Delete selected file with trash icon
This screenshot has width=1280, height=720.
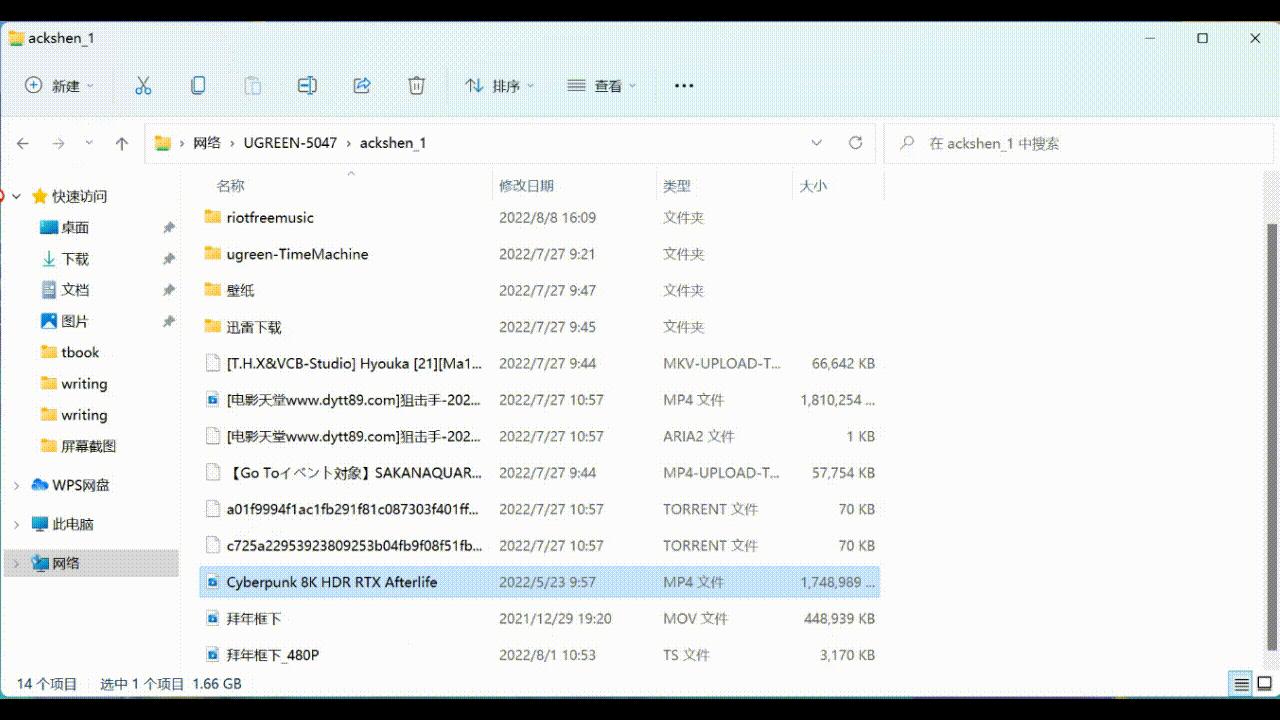tap(416, 86)
